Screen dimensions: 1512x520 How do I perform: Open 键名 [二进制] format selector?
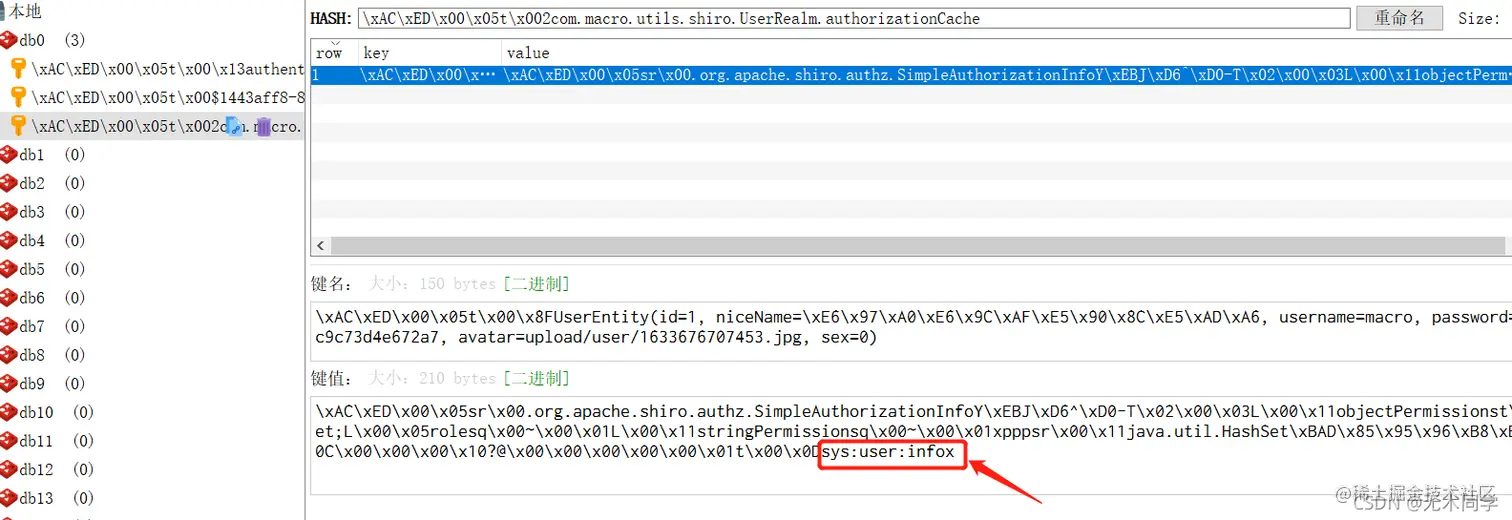[x=536, y=284]
